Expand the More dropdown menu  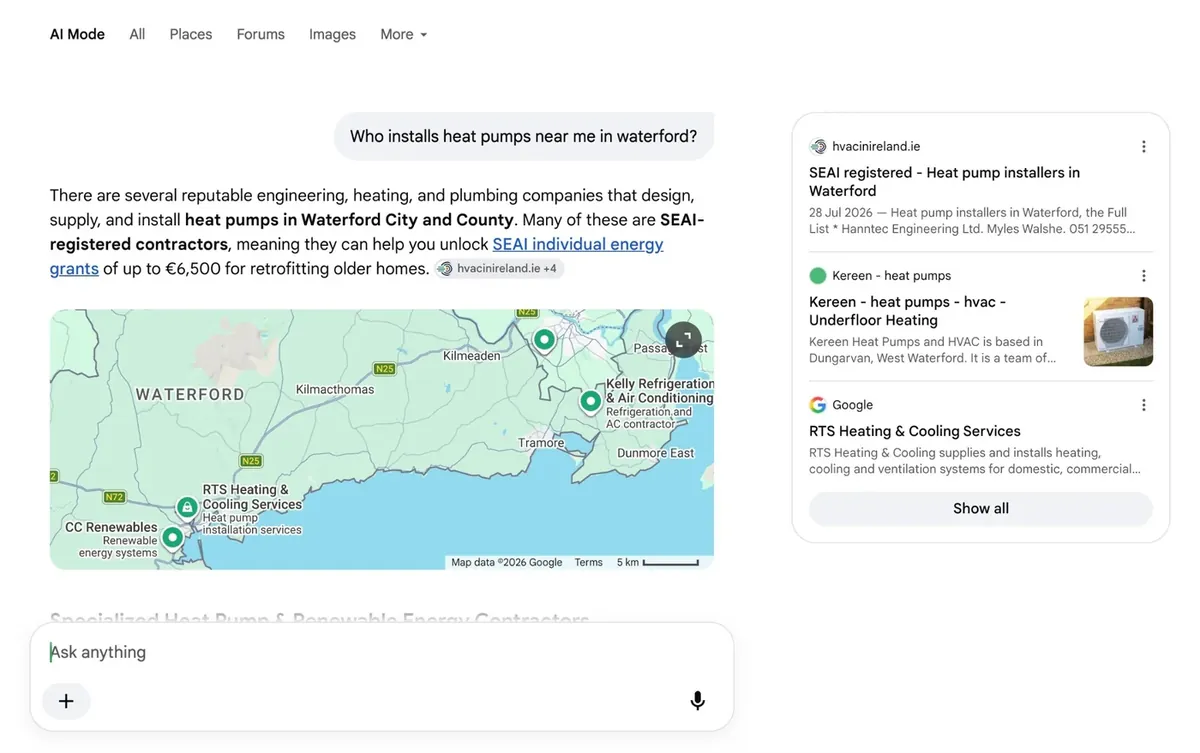tap(404, 34)
